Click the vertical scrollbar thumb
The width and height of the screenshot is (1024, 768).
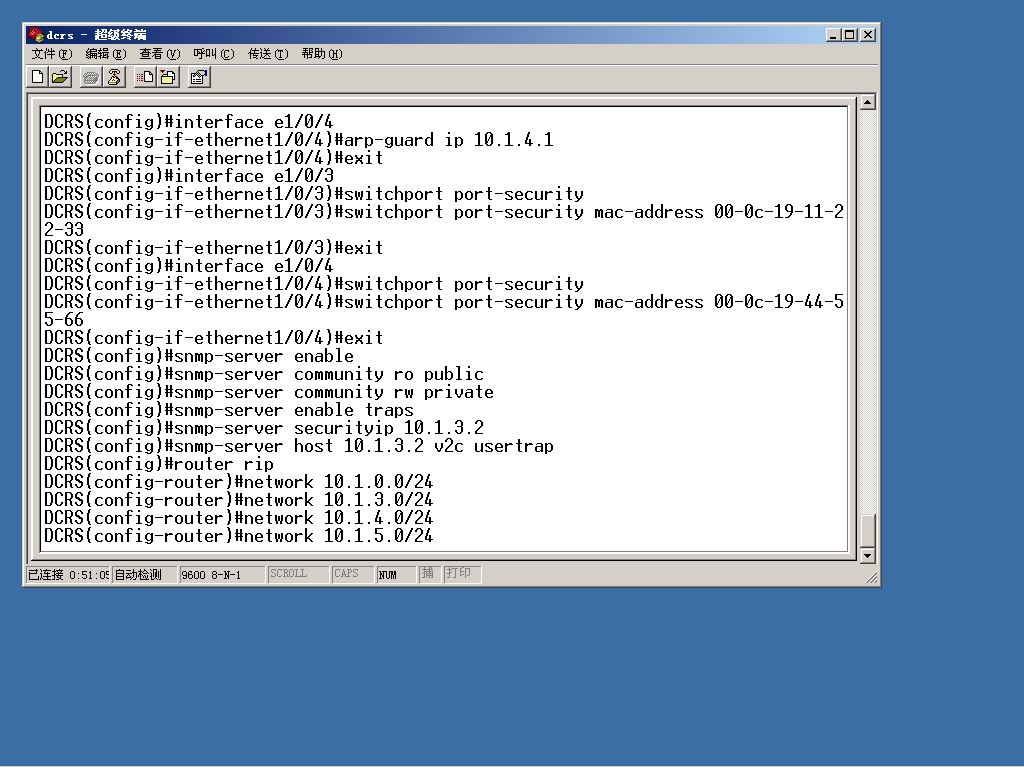click(867, 531)
